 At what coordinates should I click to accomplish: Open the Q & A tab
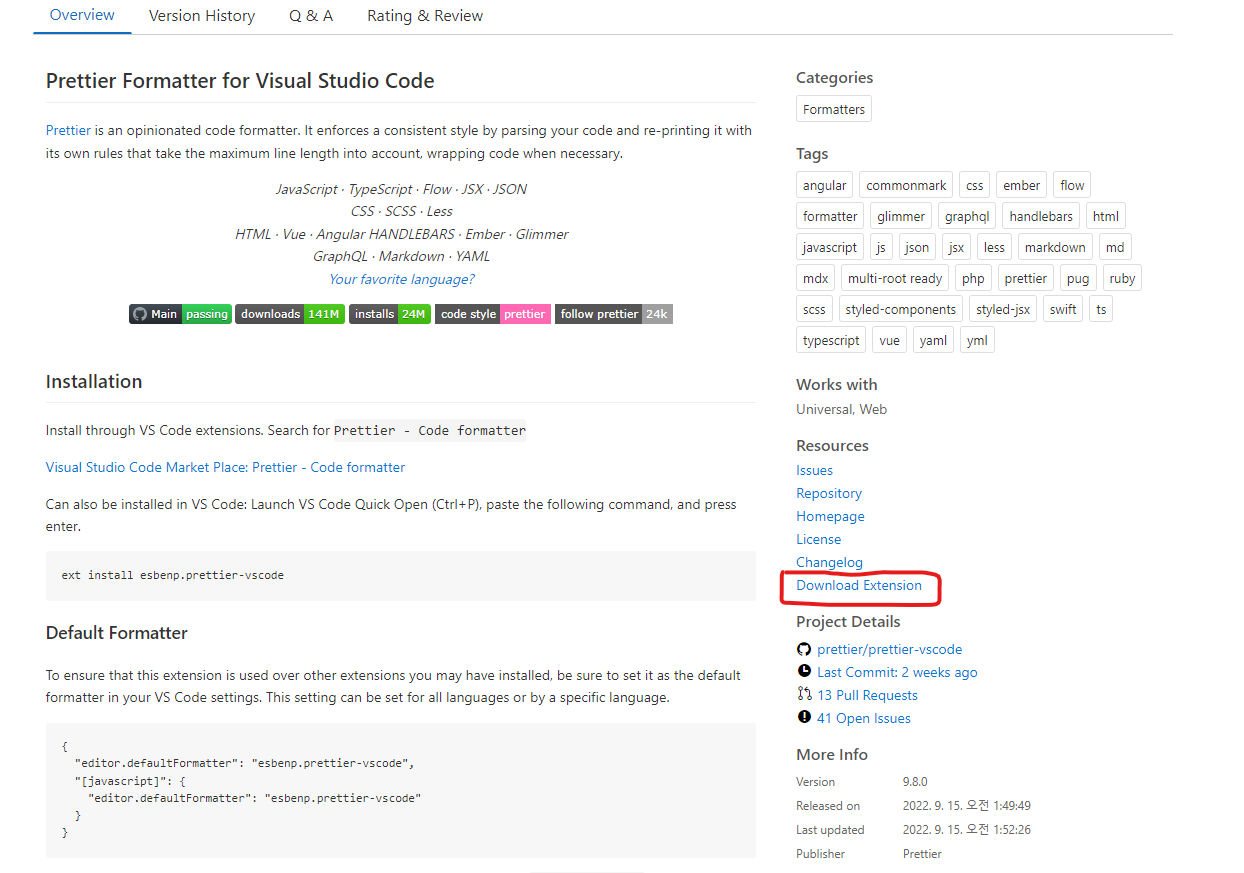(310, 15)
